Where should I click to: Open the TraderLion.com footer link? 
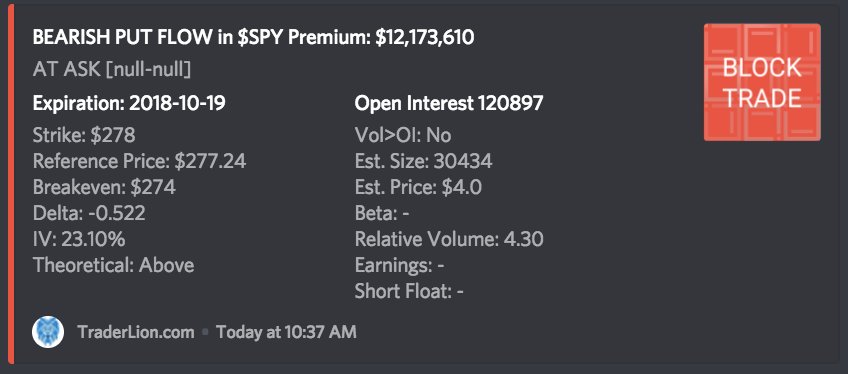(136, 332)
